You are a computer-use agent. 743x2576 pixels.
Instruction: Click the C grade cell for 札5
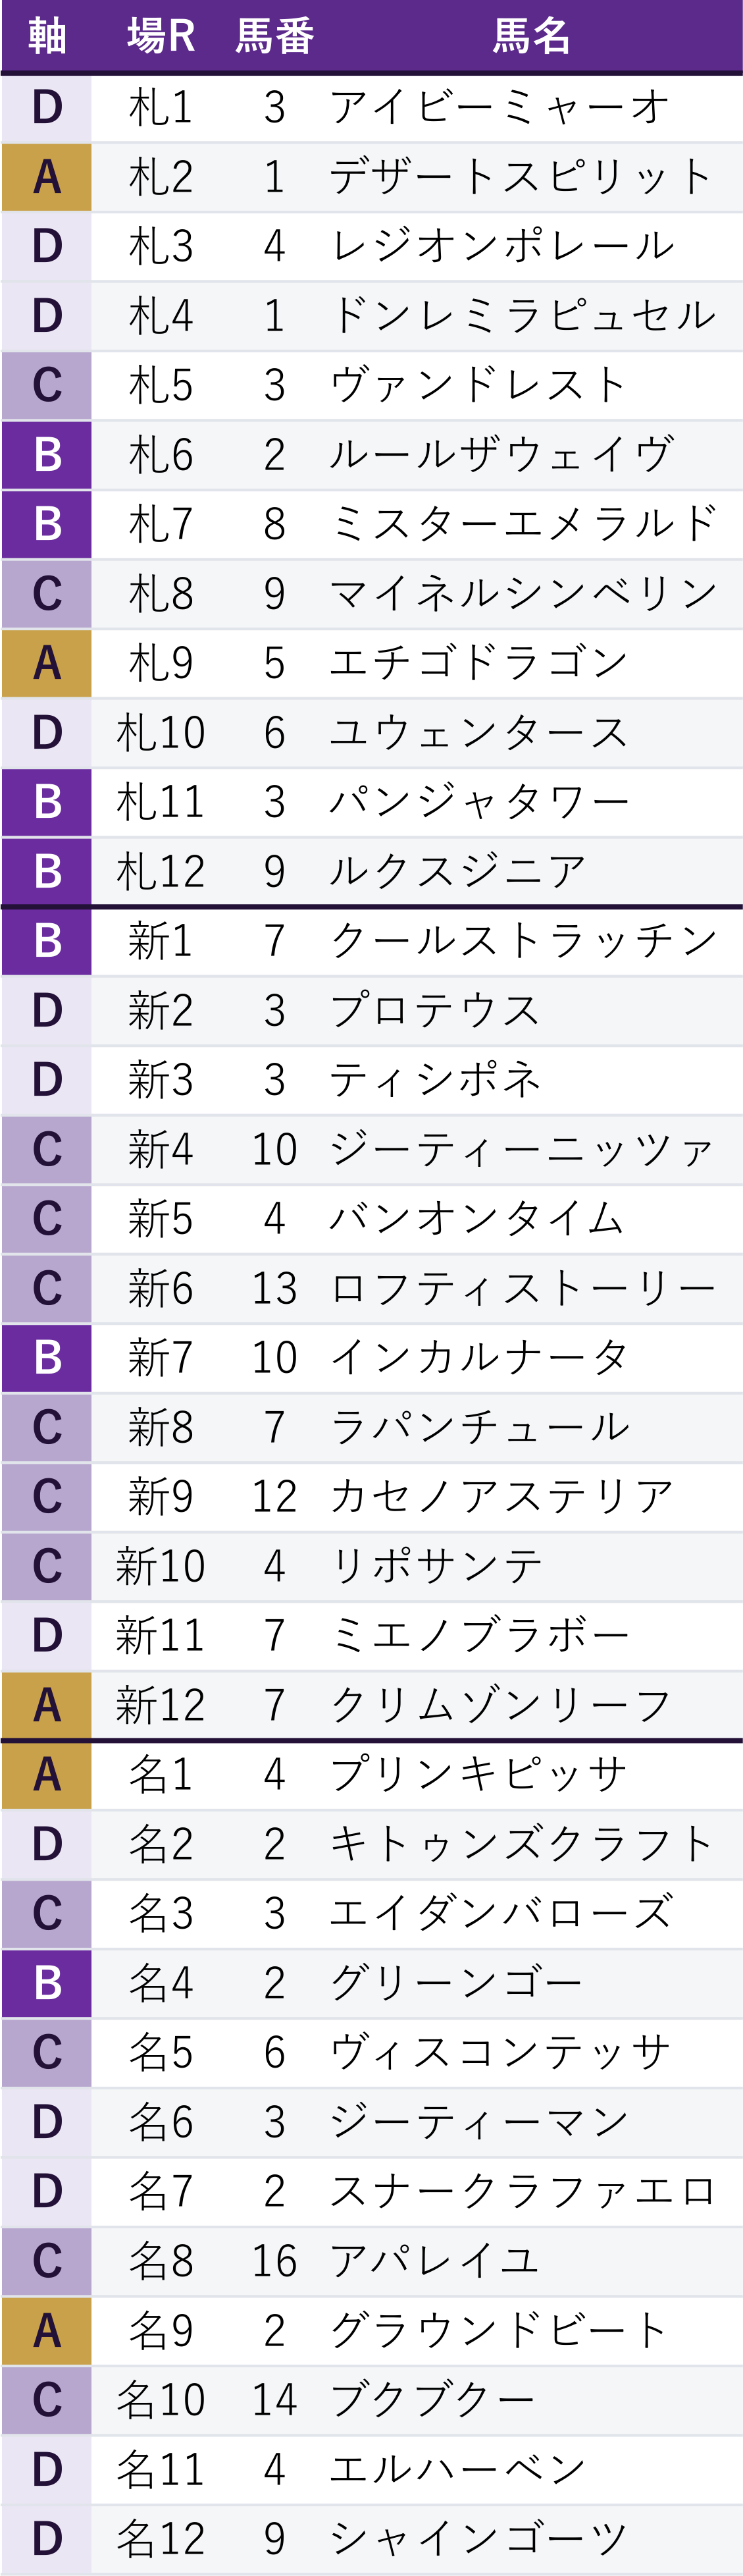[47, 385]
